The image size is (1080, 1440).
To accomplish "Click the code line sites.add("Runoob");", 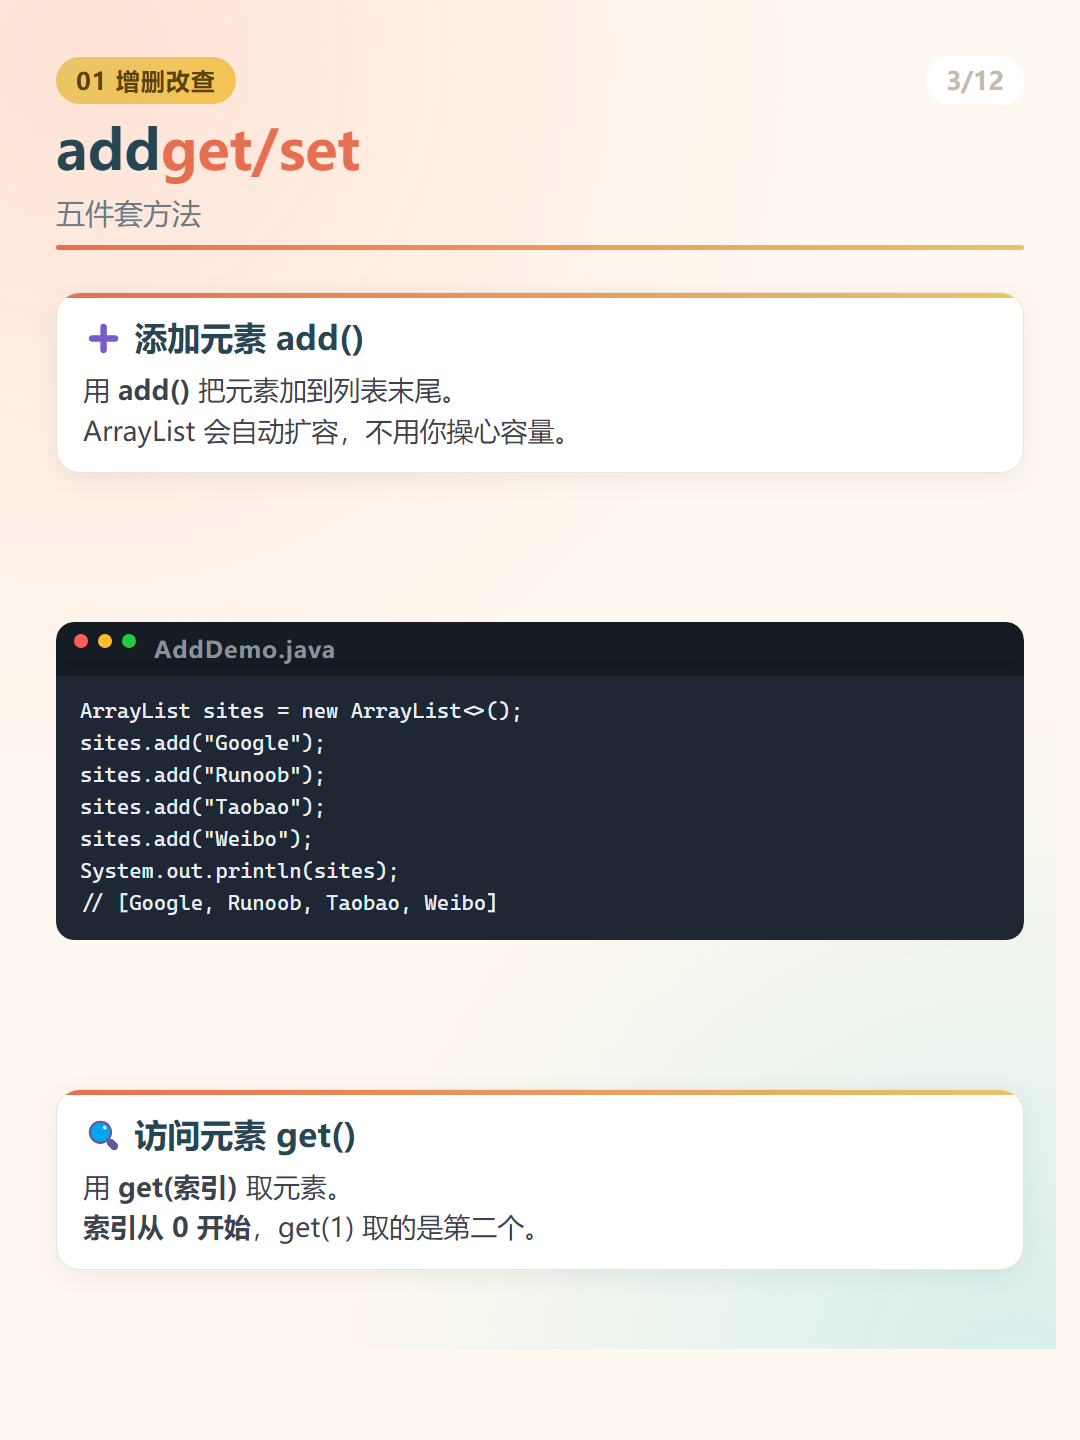I will point(202,775).
